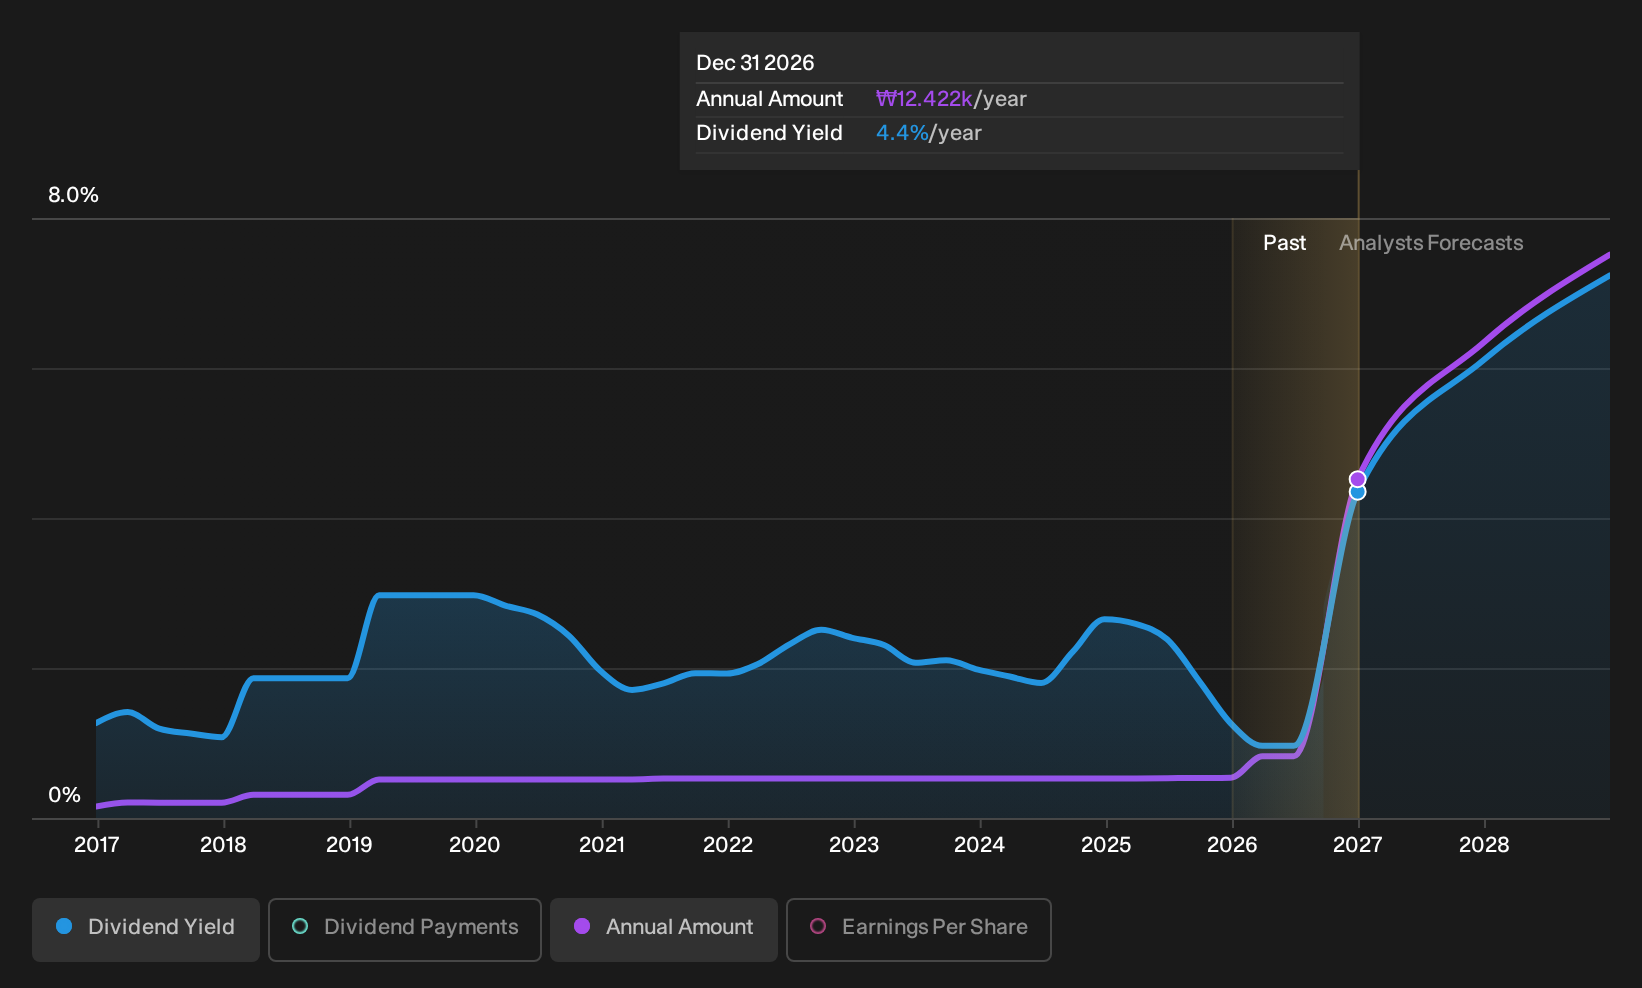The height and width of the screenshot is (988, 1642).
Task: Click the 2028 x-axis label
Action: pos(1484,845)
